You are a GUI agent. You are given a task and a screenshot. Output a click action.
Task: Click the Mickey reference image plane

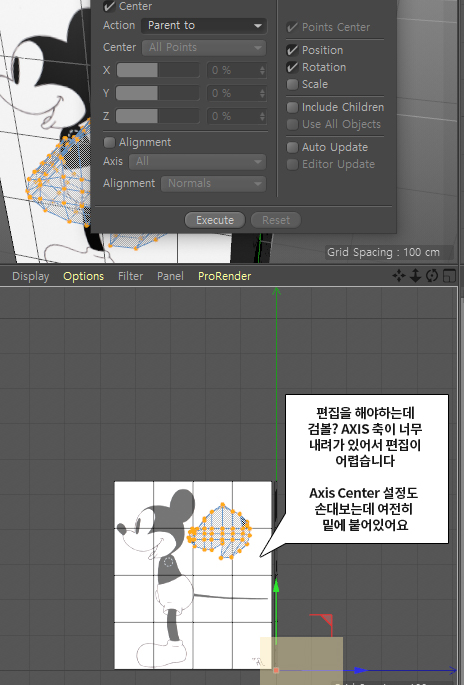[x=193, y=575]
